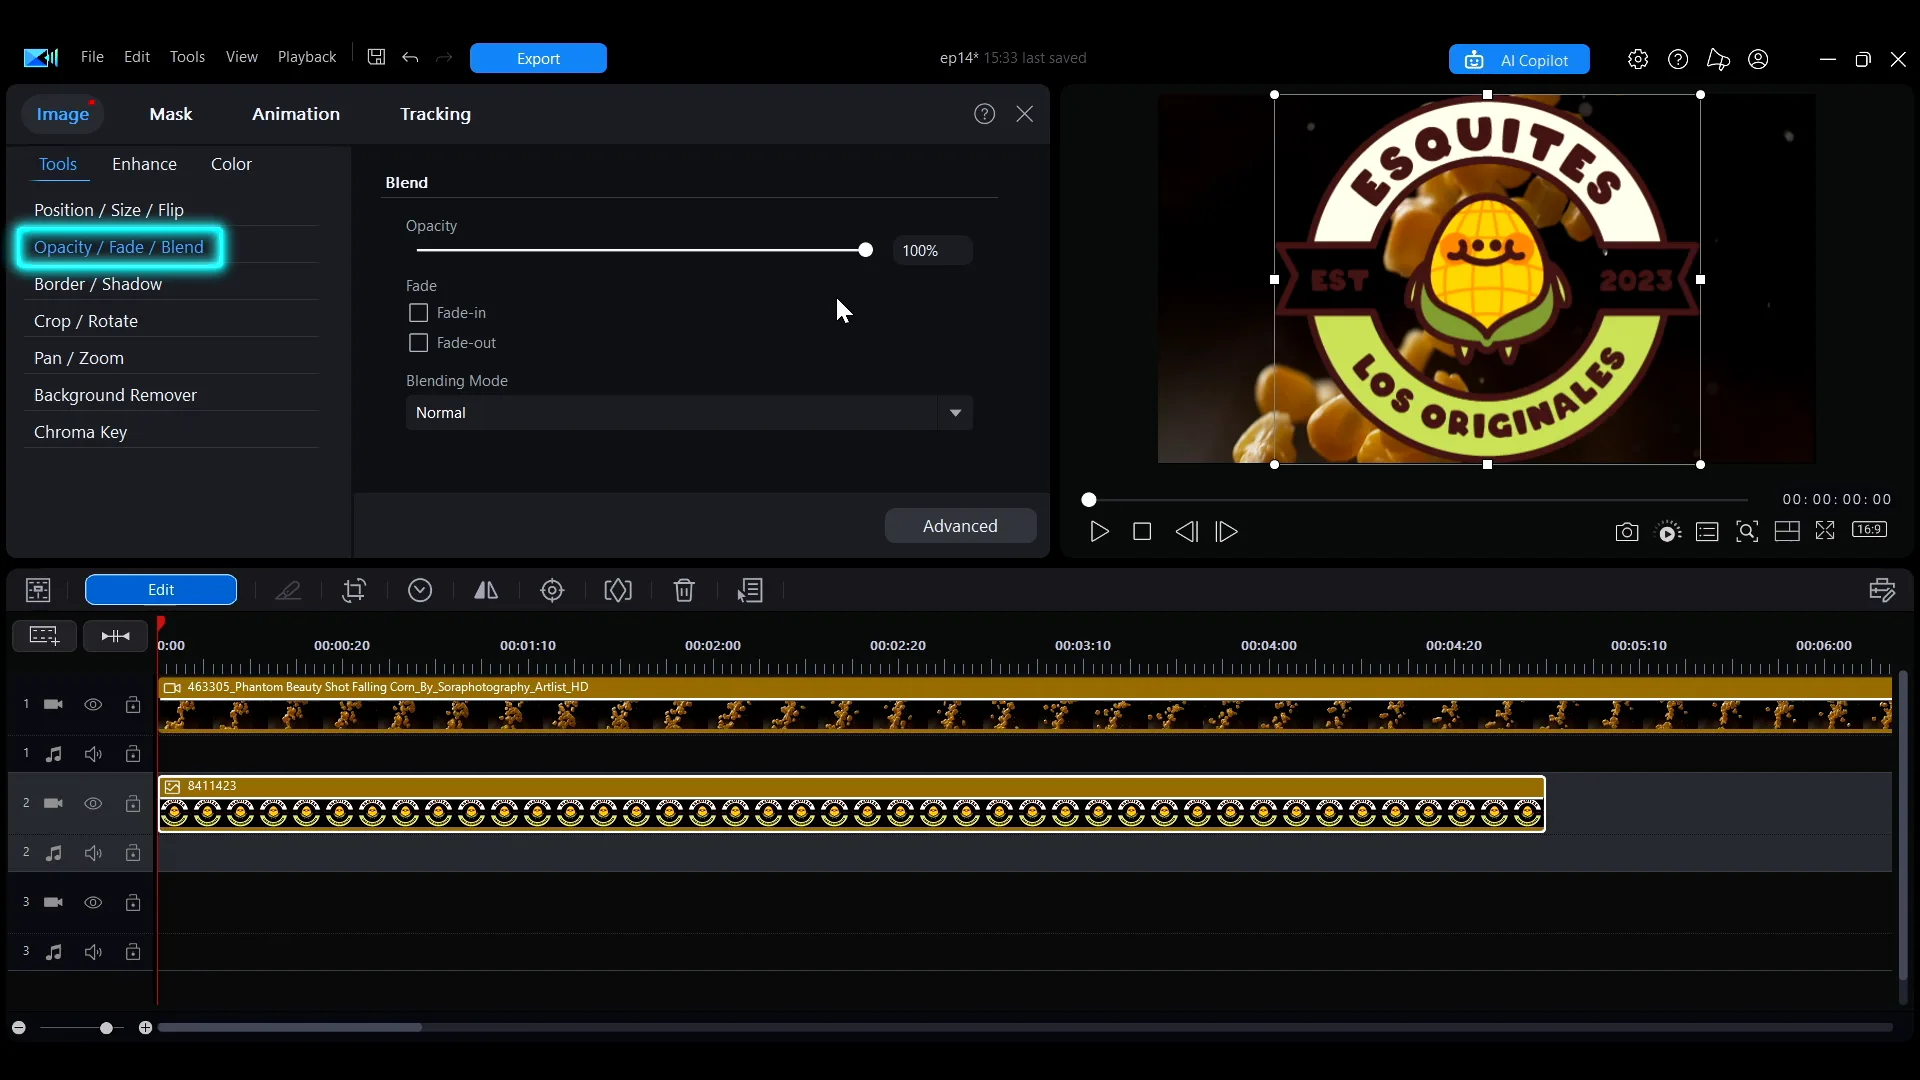1920x1080 pixels.
Task: Click the Export button
Action: pyautogui.click(x=538, y=58)
